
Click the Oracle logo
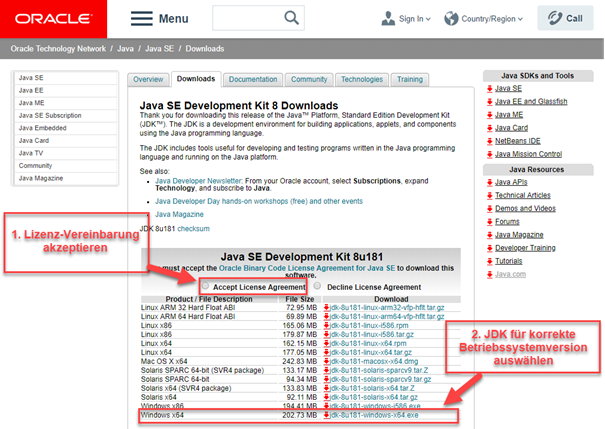coord(54,19)
